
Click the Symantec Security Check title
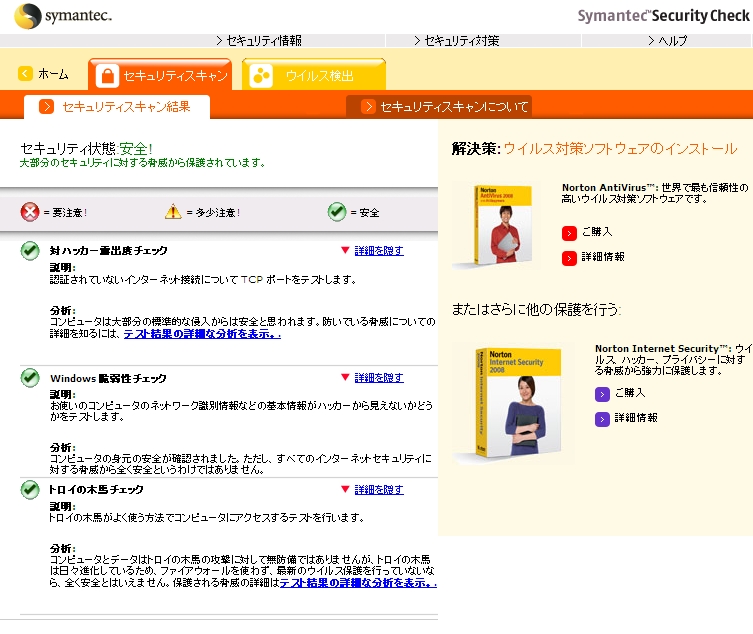(x=663, y=16)
